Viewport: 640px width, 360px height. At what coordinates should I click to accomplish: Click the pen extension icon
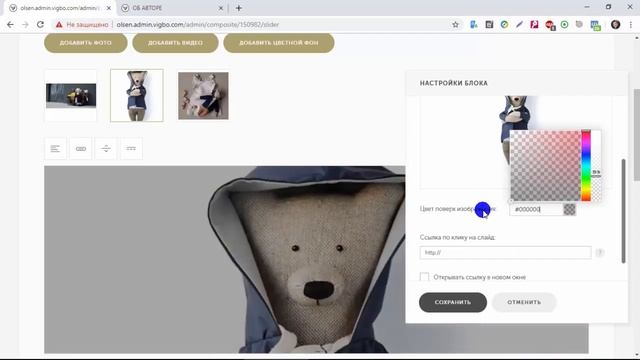pyautogui.click(x=519, y=24)
